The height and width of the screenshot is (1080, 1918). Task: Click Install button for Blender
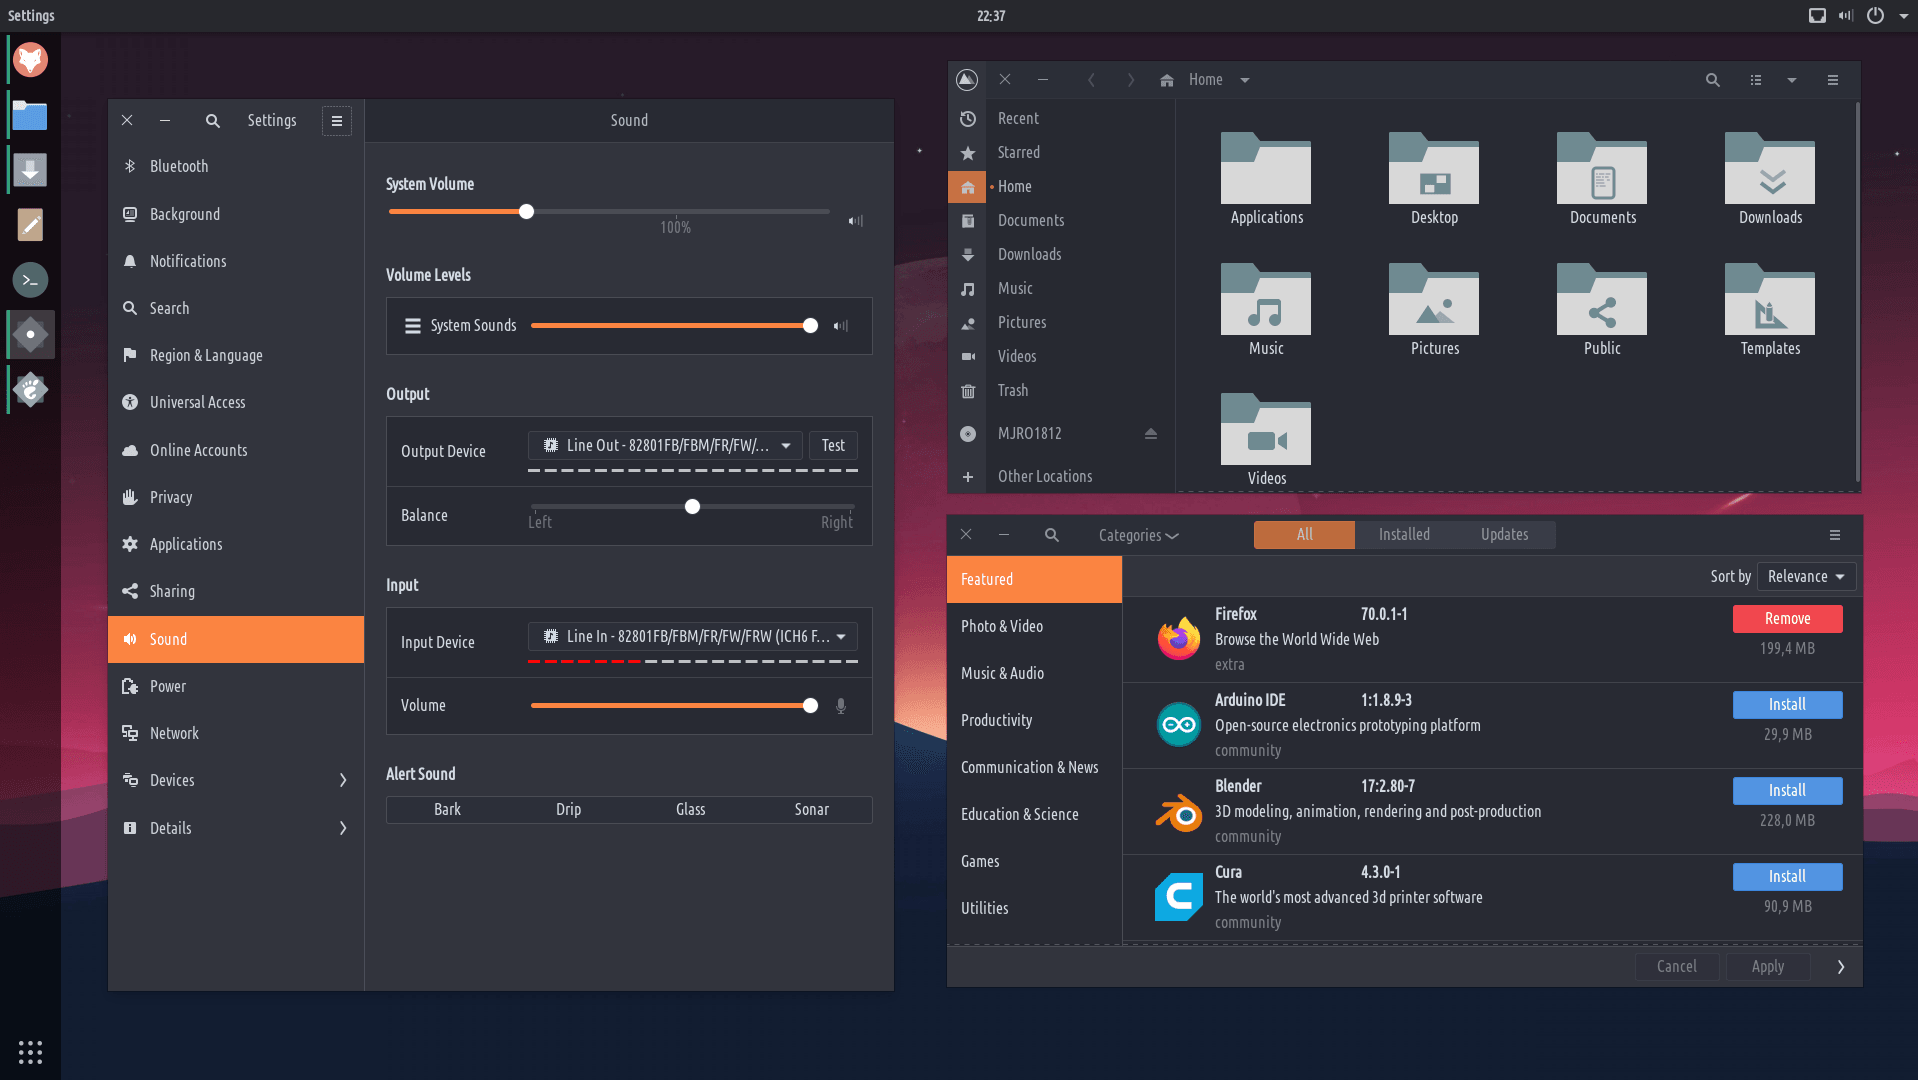coord(1787,791)
